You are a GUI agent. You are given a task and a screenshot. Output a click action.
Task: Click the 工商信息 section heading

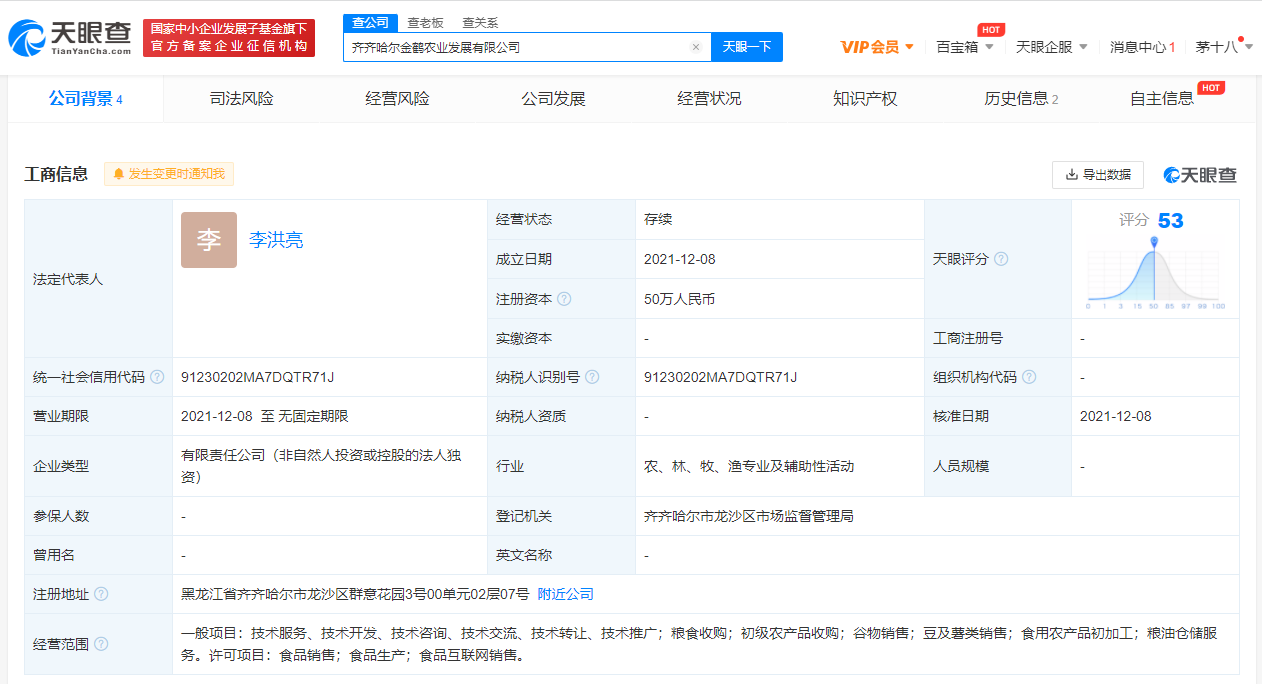tap(56, 174)
